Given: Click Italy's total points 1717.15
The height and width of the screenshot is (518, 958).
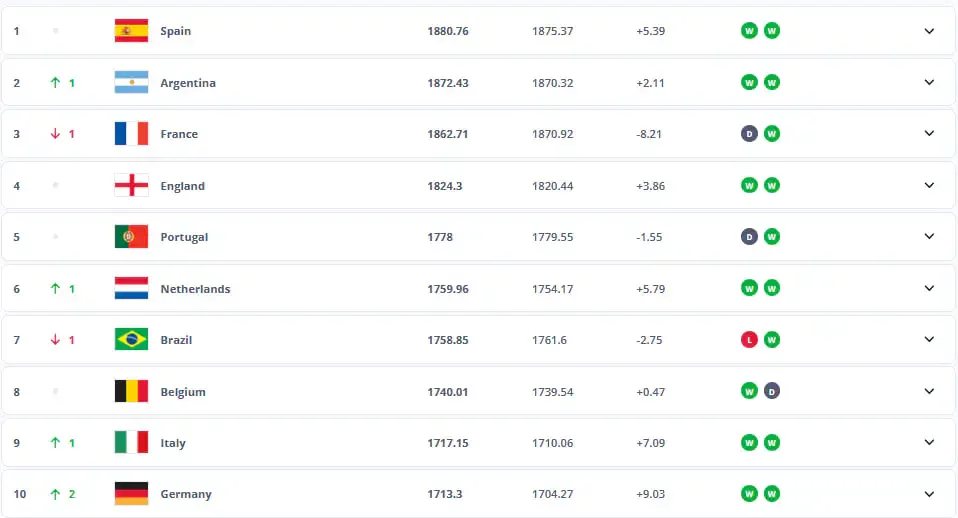Looking at the screenshot, I should (x=448, y=443).
